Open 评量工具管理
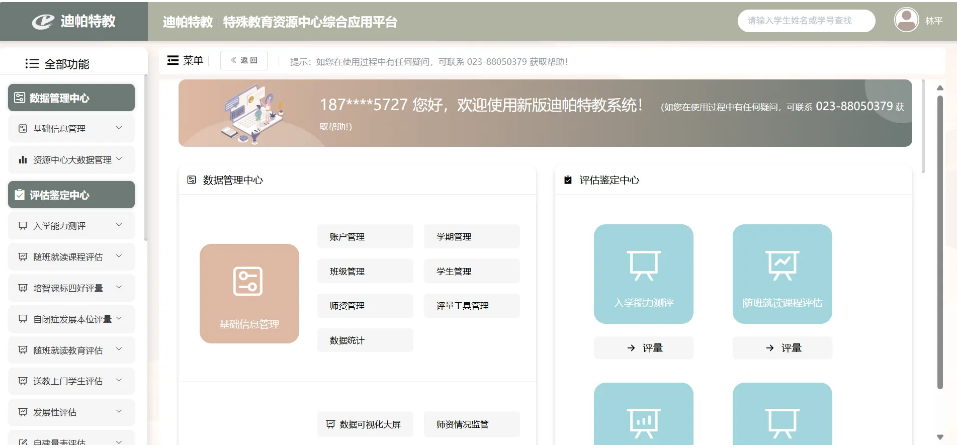Image resolution: width=957 pixels, height=448 pixels. pyautogui.click(x=472, y=306)
